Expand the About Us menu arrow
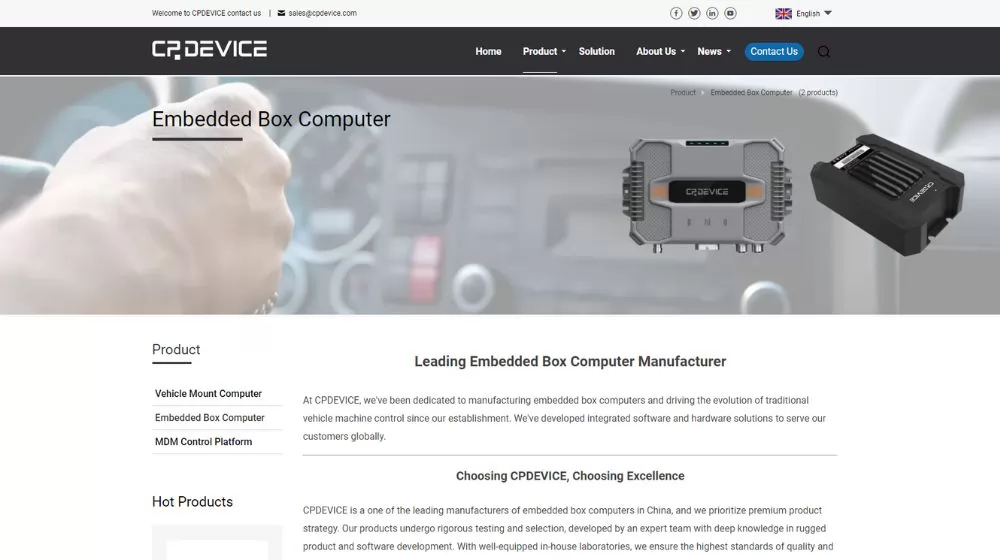Image resolution: width=1000 pixels, height=560 pixels. pos(682,52)
